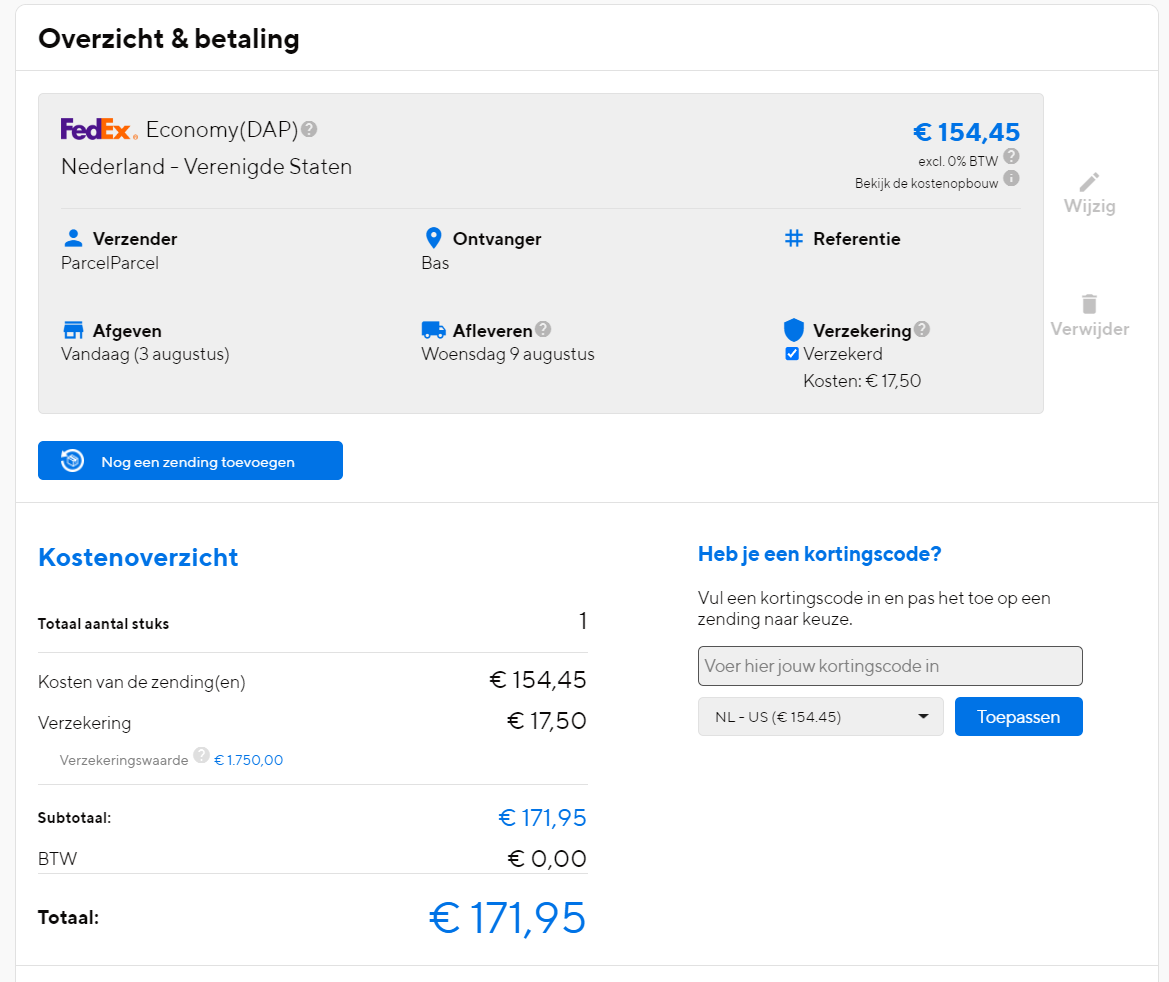Click the Referentie hash icon
Viewport: 1169px width, 982px height.
click(794, 238)
